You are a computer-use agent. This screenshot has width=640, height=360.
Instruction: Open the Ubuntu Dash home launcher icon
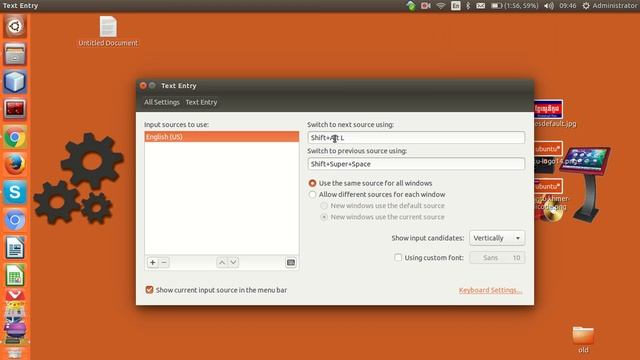coord(15,27)
